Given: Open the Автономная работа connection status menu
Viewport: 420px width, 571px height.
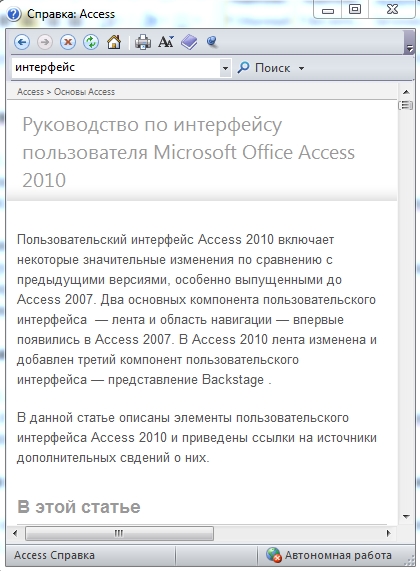Looking at the screenshot, I should [x=329, y=555].
